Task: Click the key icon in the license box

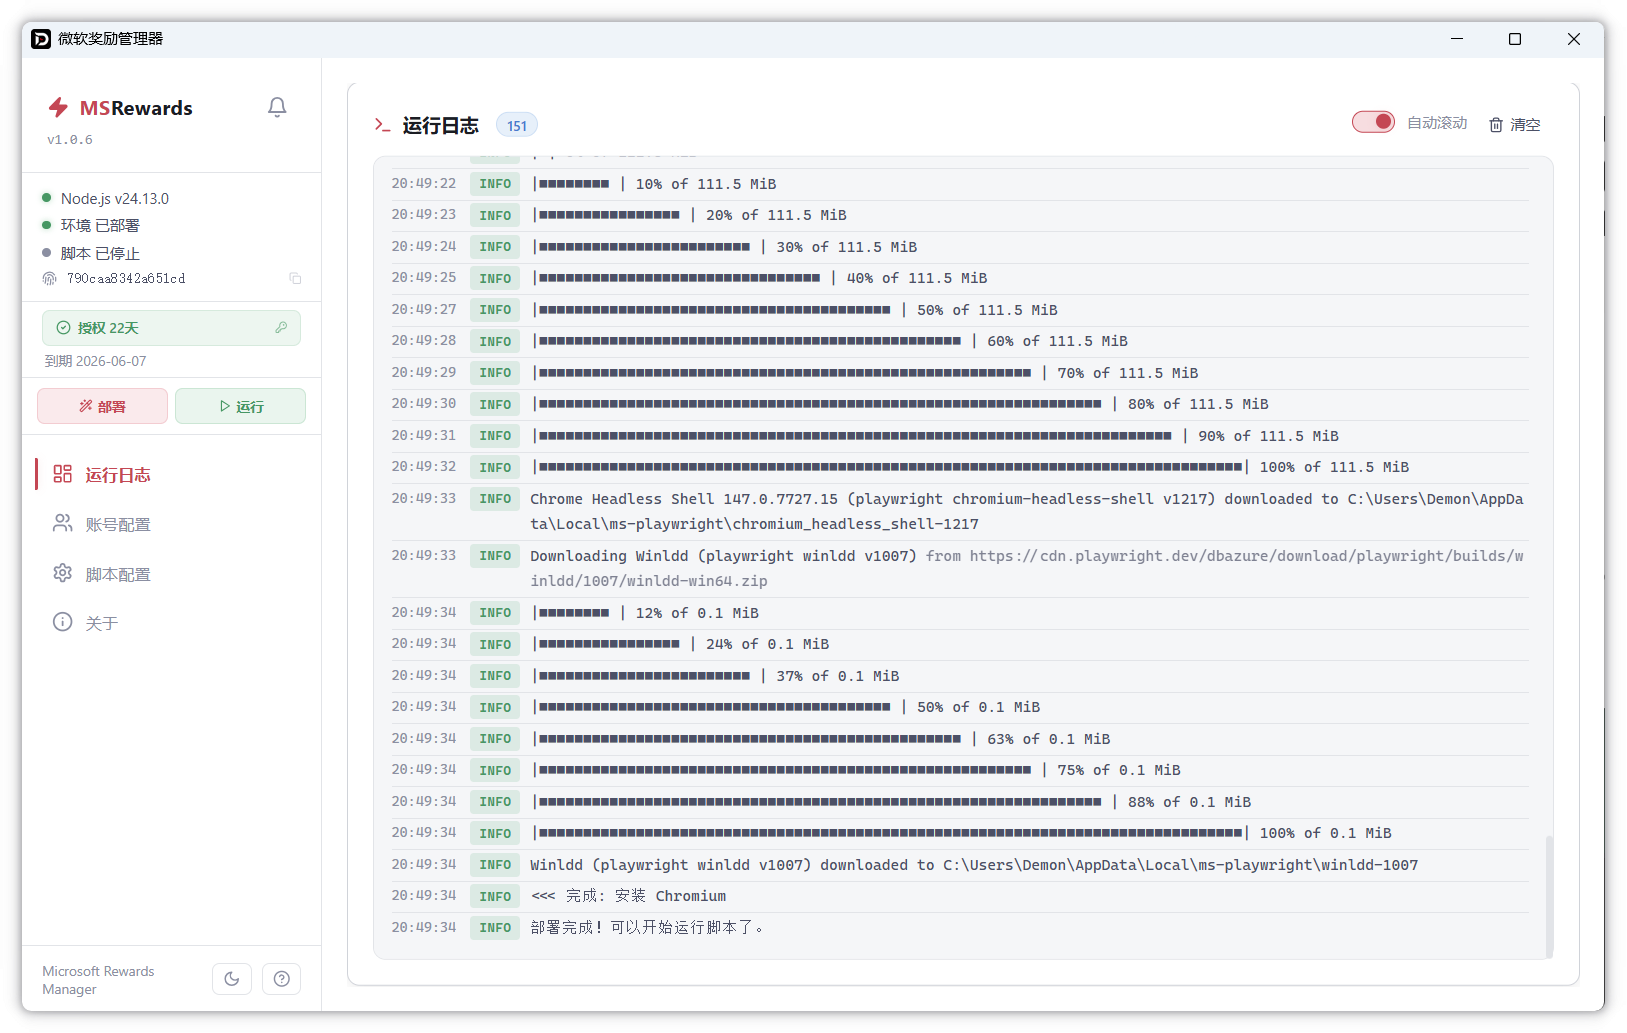Action: (281, 328)
